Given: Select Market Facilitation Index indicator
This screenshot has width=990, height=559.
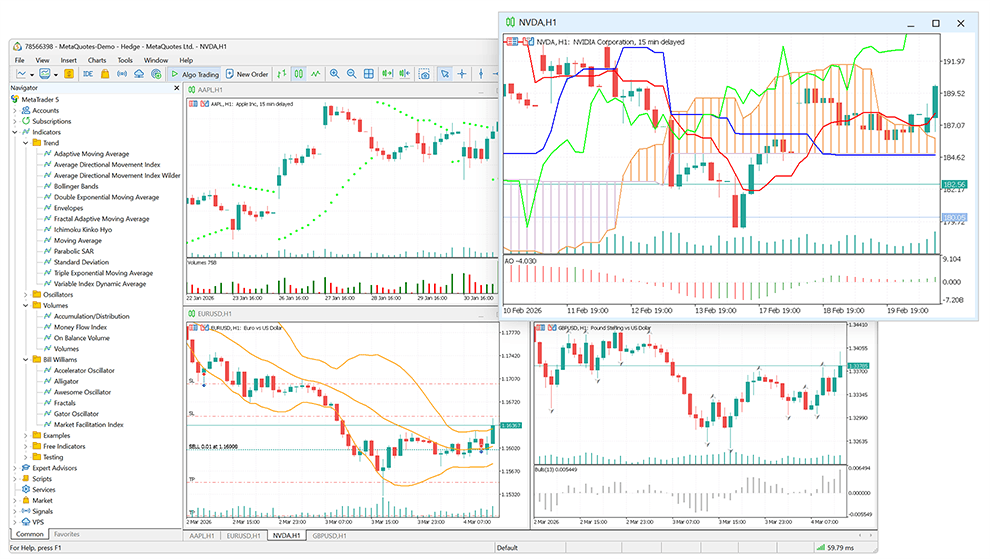Looking at the screenshot, I should tap(88, 424).
